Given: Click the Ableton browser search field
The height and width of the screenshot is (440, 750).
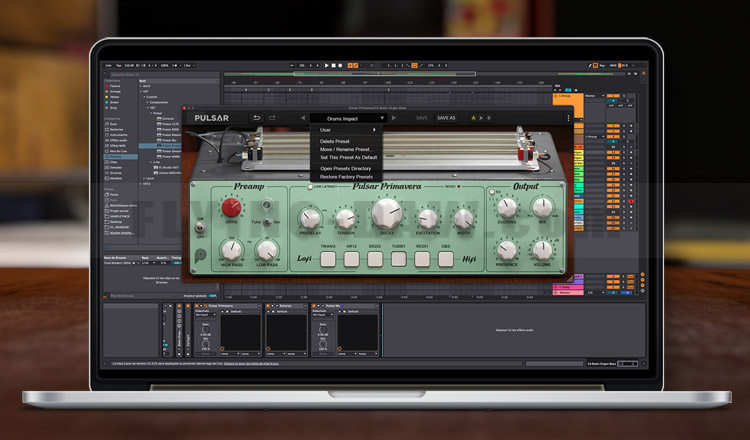Looking at the screenshot, I should tap(163, 75).
